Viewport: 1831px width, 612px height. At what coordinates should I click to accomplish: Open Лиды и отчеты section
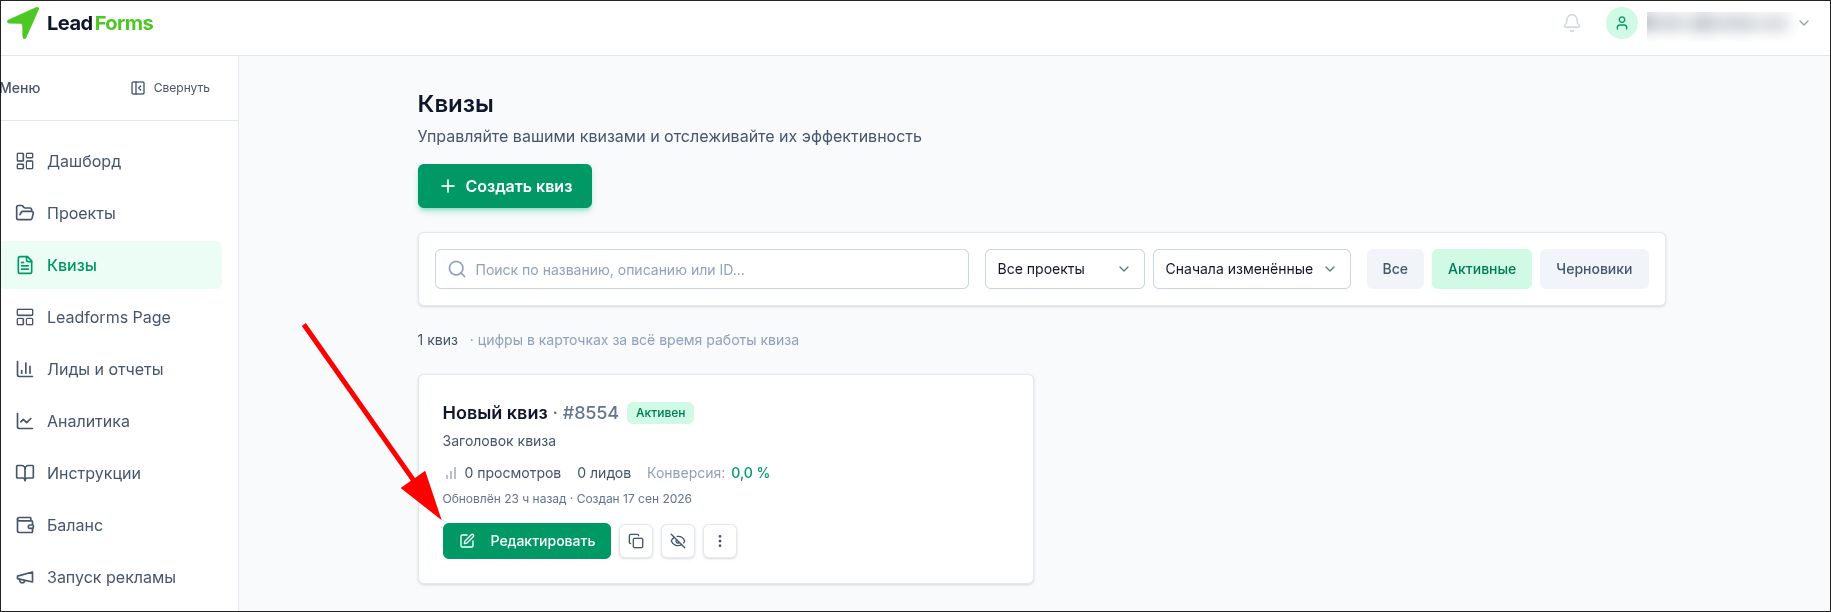[x=111, y=369]
